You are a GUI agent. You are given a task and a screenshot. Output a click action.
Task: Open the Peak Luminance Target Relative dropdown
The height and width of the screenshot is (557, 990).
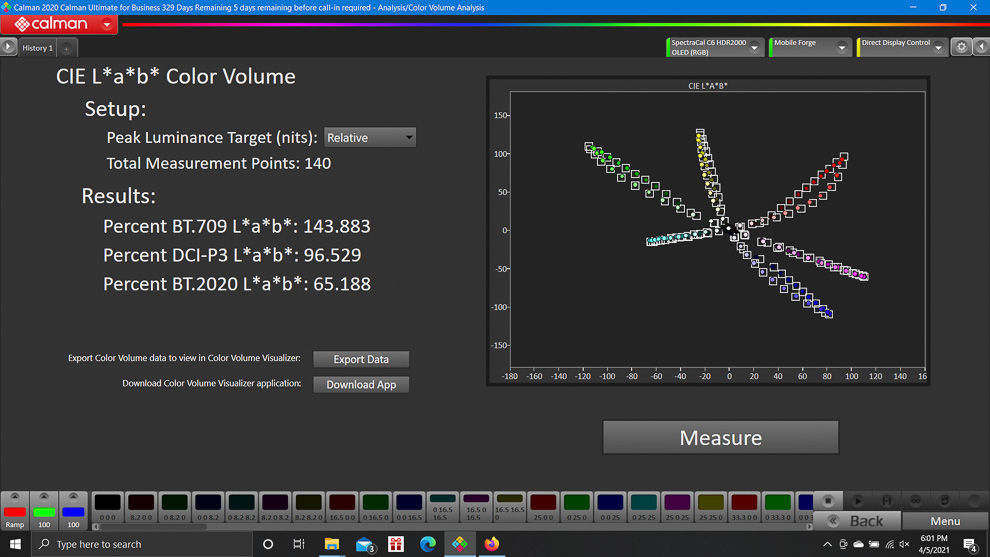370,137
